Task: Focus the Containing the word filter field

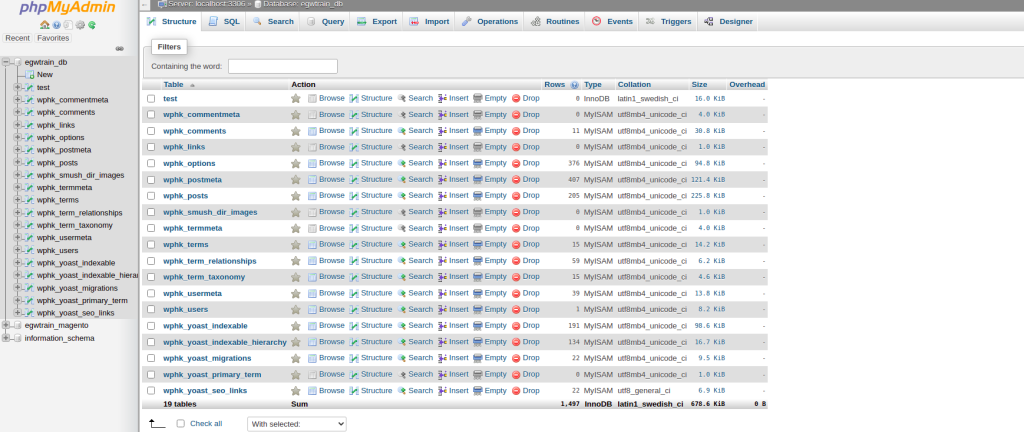Action: 283,67
